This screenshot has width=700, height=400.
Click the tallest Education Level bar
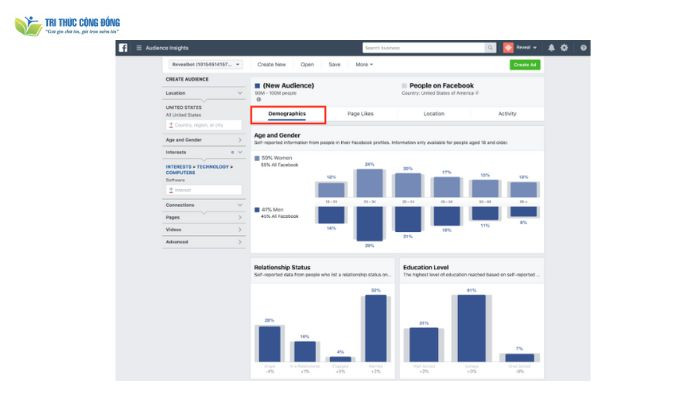click(x=471, y=328)
